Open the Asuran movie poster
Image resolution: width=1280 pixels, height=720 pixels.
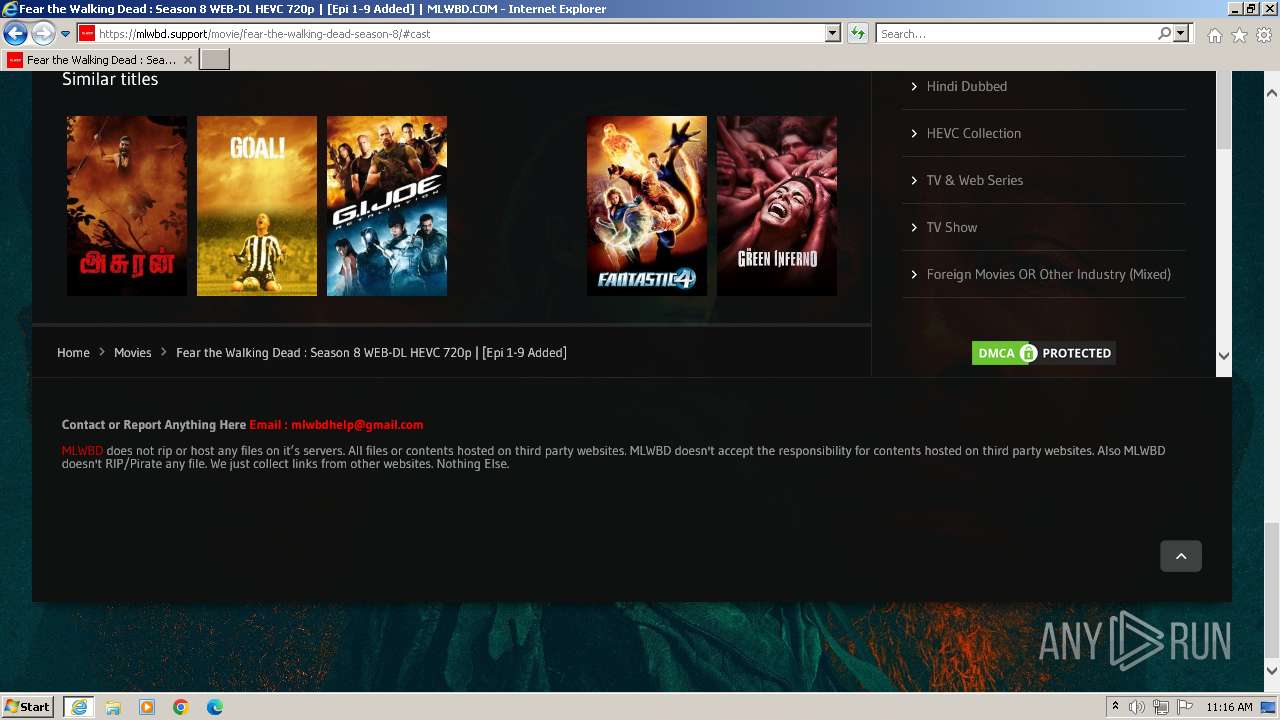pyautogui.click(x=127, y=206)
